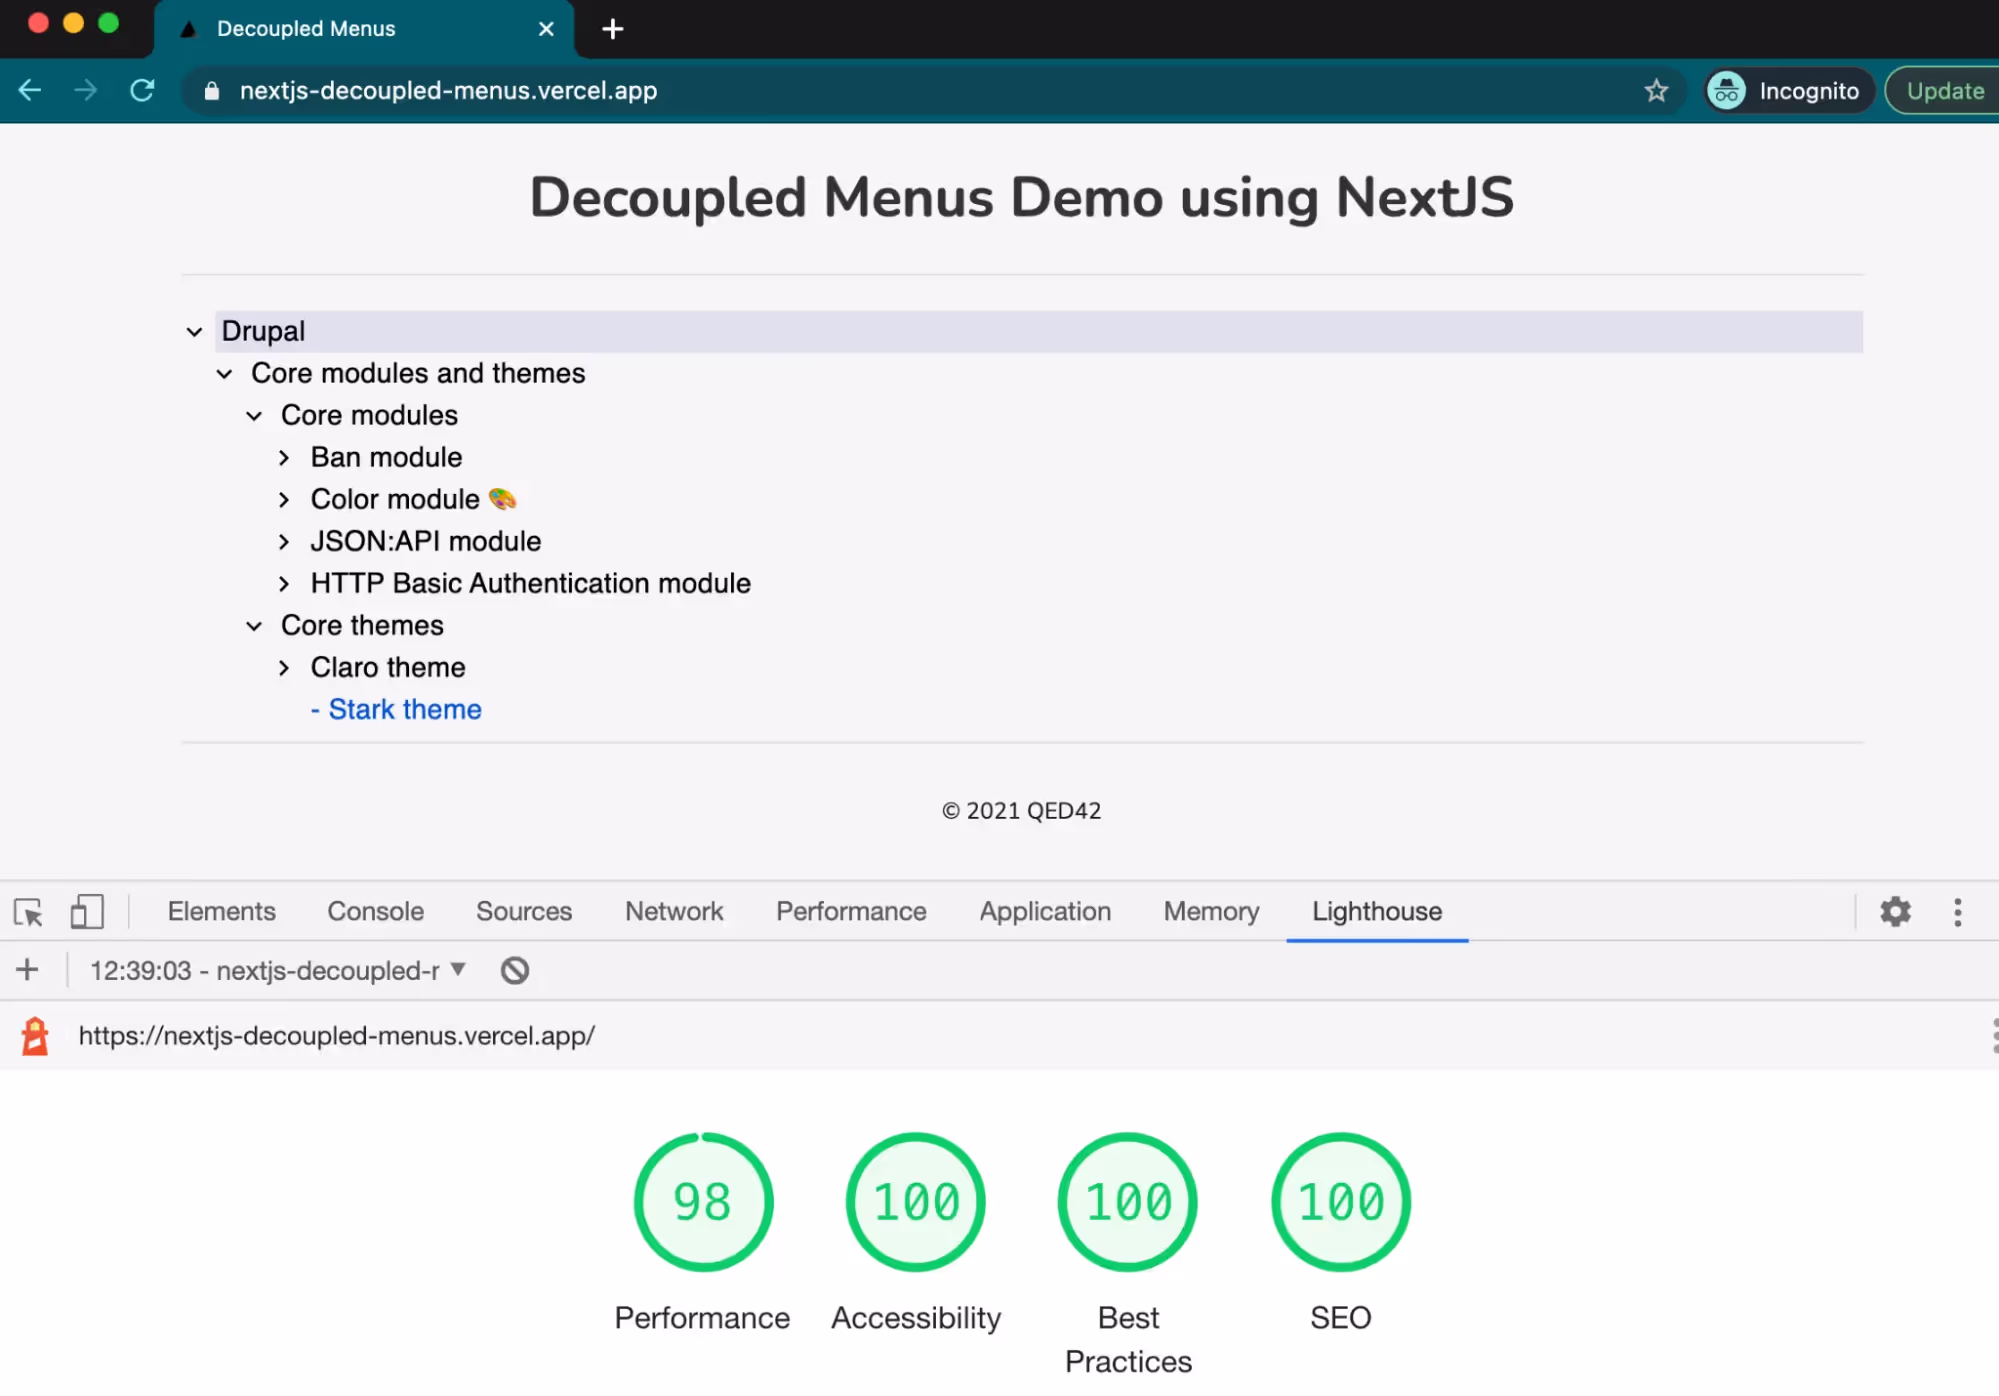Jump to the SEO score gauge
Screen dimensions: 1999x1396
point(1340,1202)
